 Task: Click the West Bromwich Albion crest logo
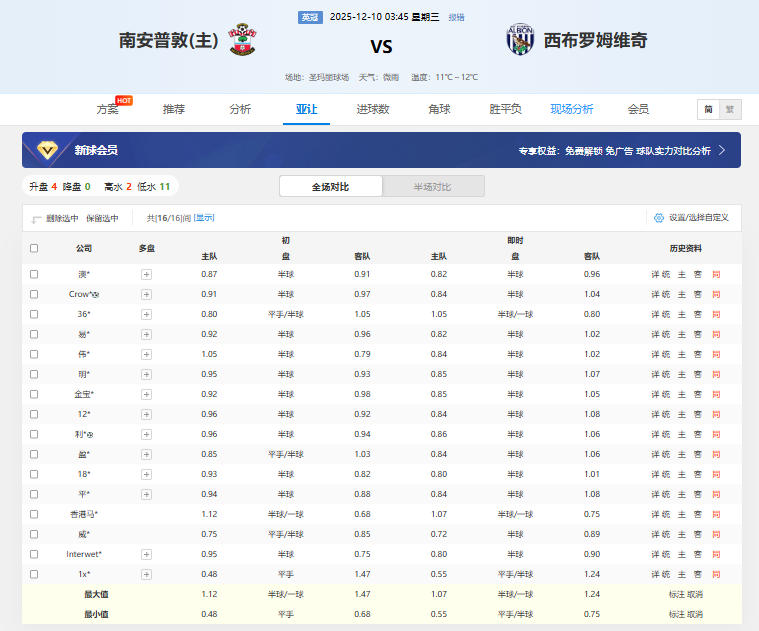click(520, 40)
